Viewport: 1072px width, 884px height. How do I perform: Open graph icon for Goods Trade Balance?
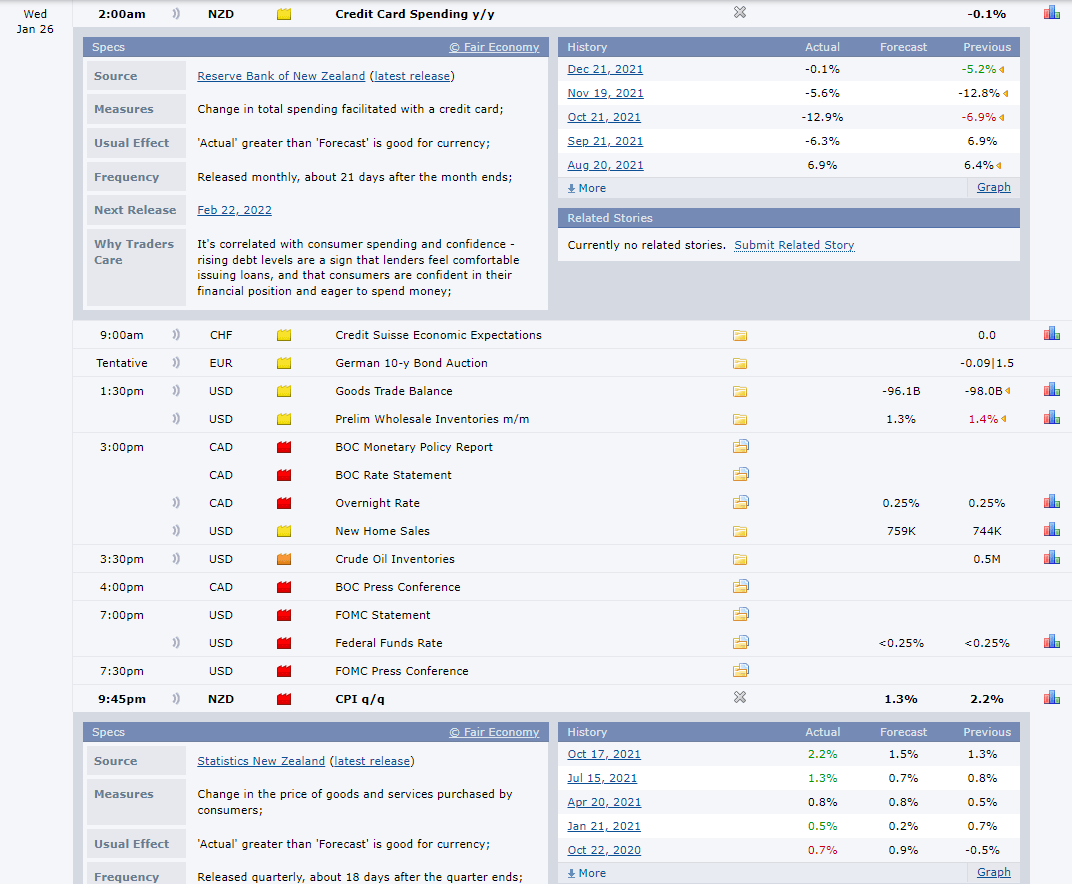click(1051, 390)
